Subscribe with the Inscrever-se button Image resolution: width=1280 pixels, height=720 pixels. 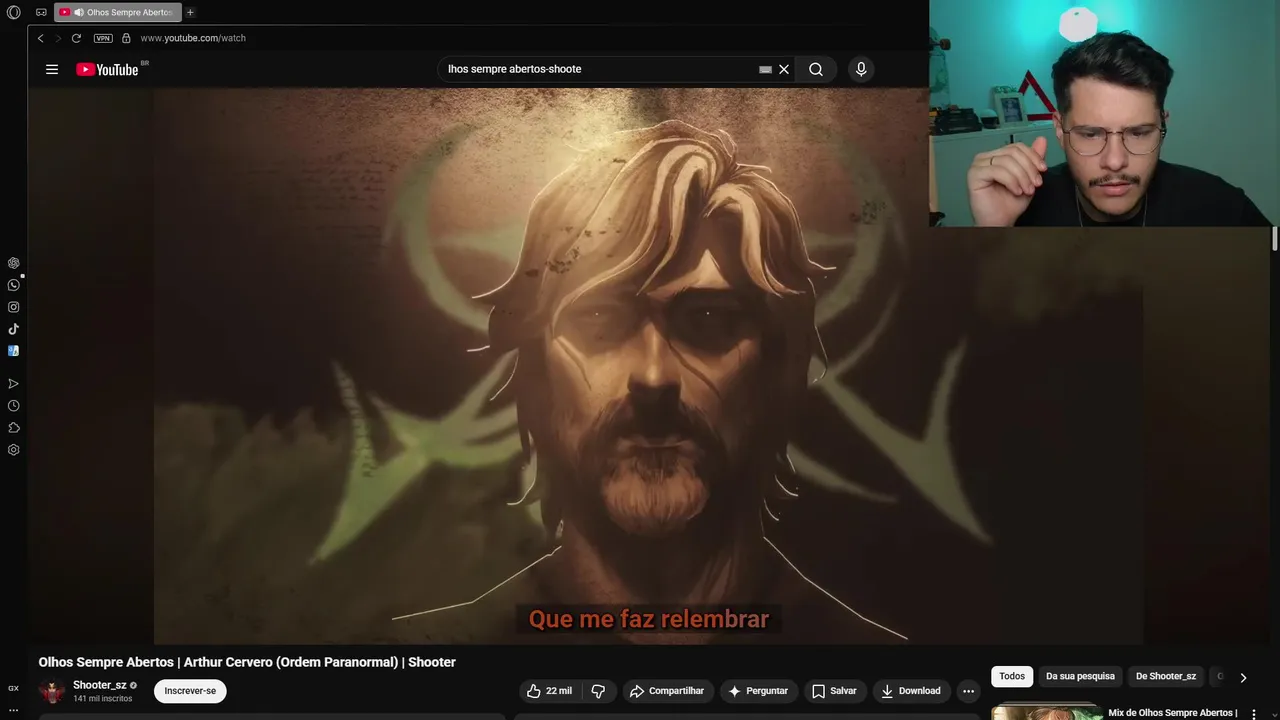pos(190,691)
